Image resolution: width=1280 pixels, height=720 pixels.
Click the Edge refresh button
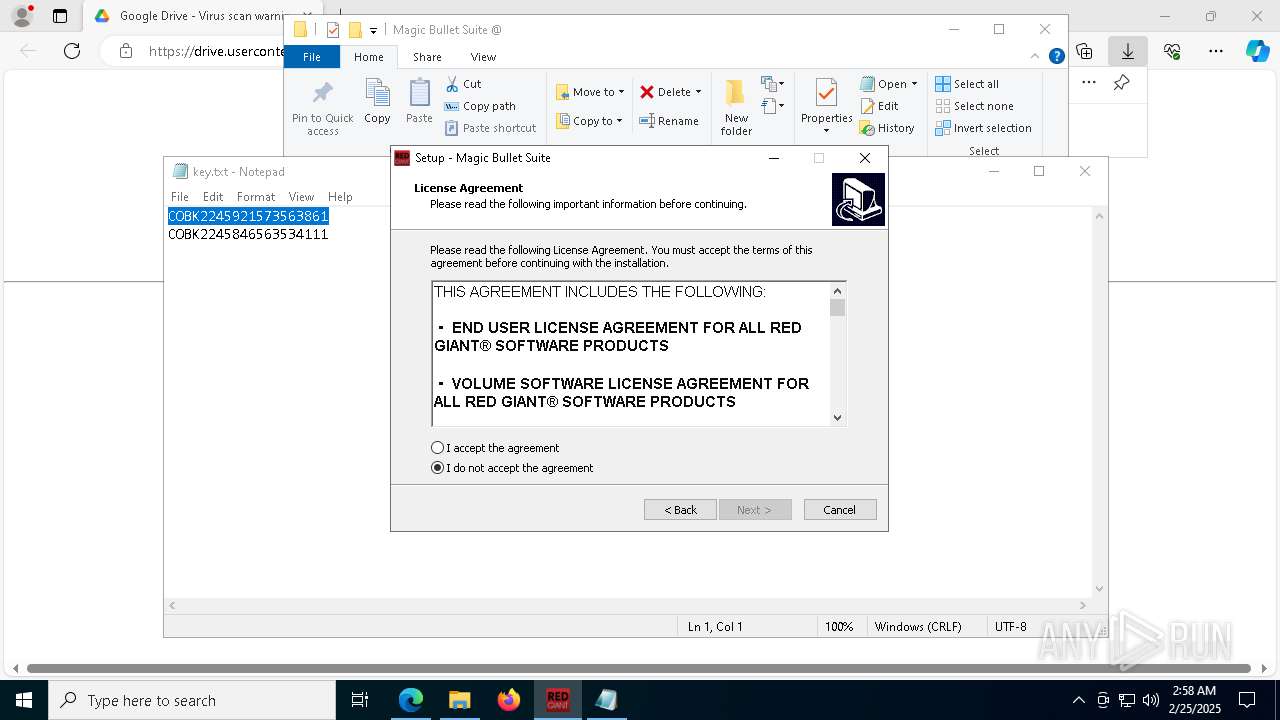click(x=72, y=51)
